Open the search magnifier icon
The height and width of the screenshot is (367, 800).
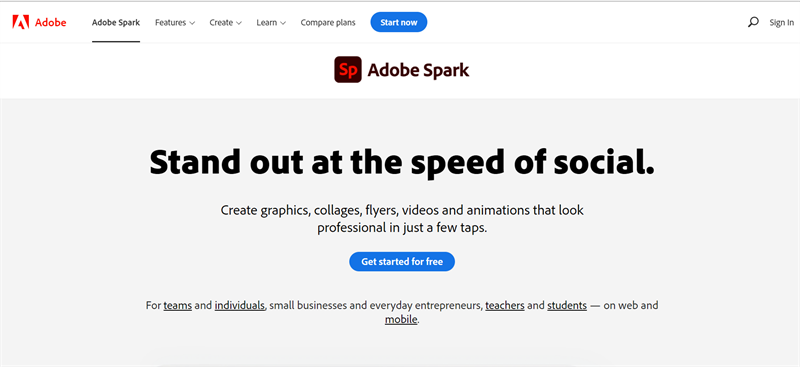click(x=753, y=22)
